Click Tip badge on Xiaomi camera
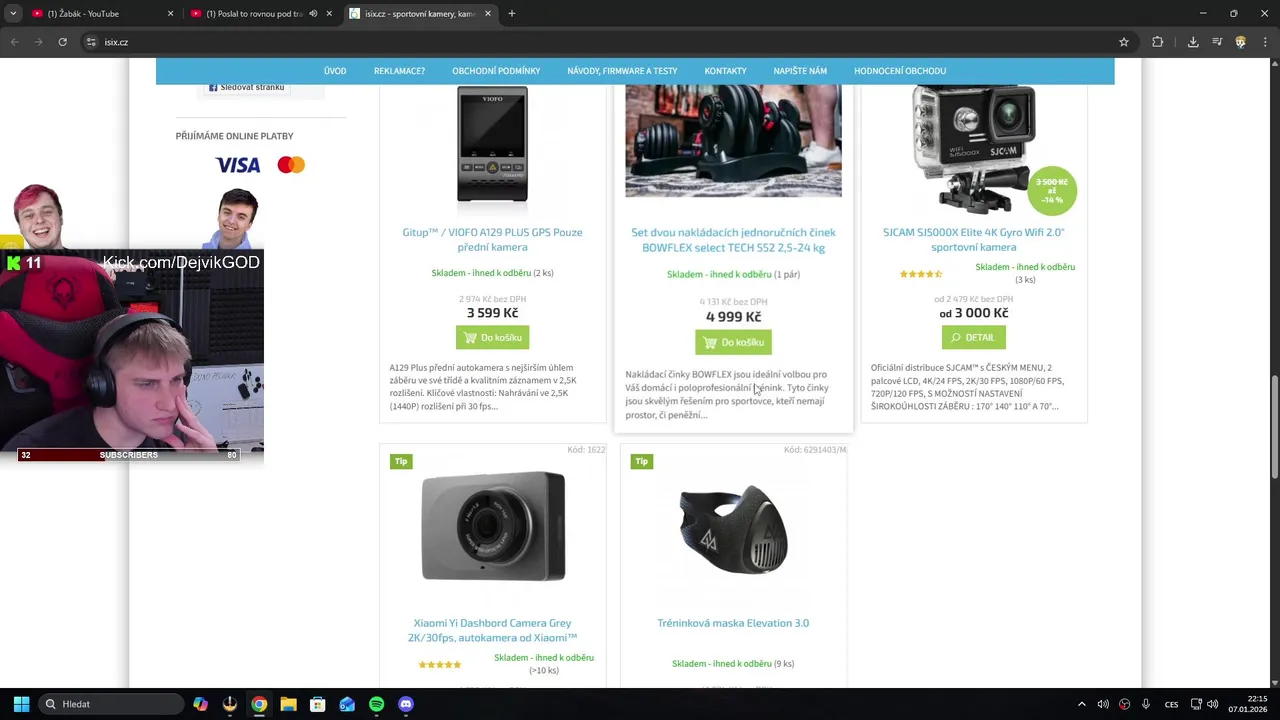This screenshot has width=1280, height=720. (x=401, y=461)
